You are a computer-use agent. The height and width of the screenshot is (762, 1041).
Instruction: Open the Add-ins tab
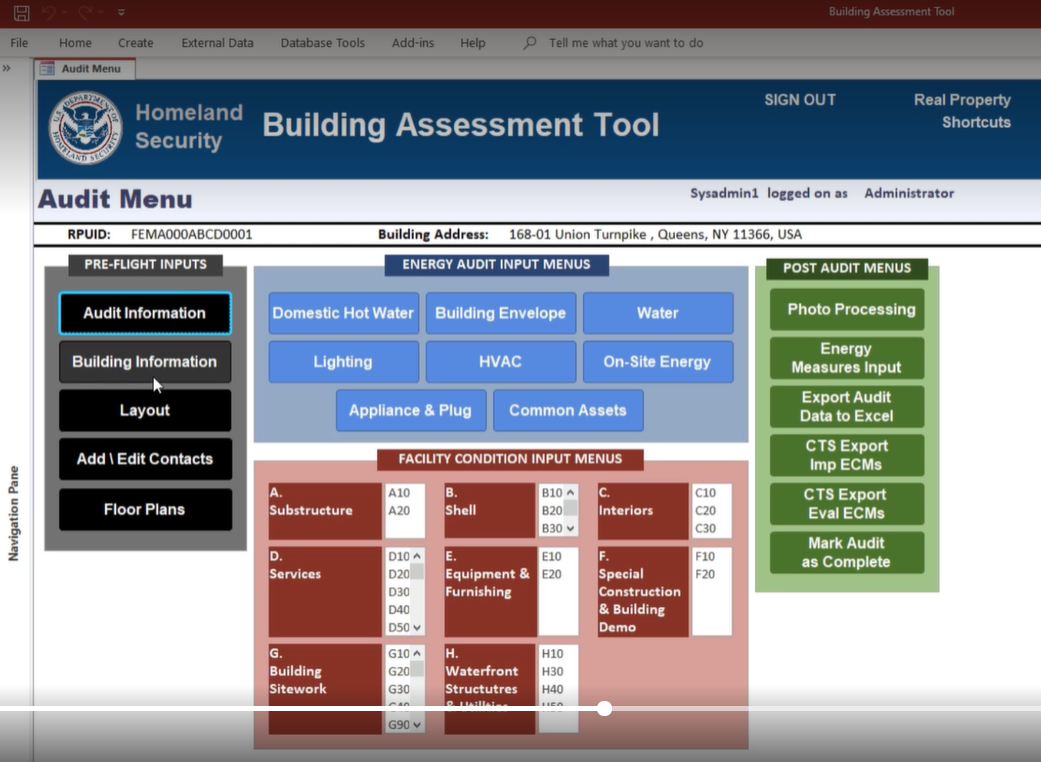tap(412, 43)
